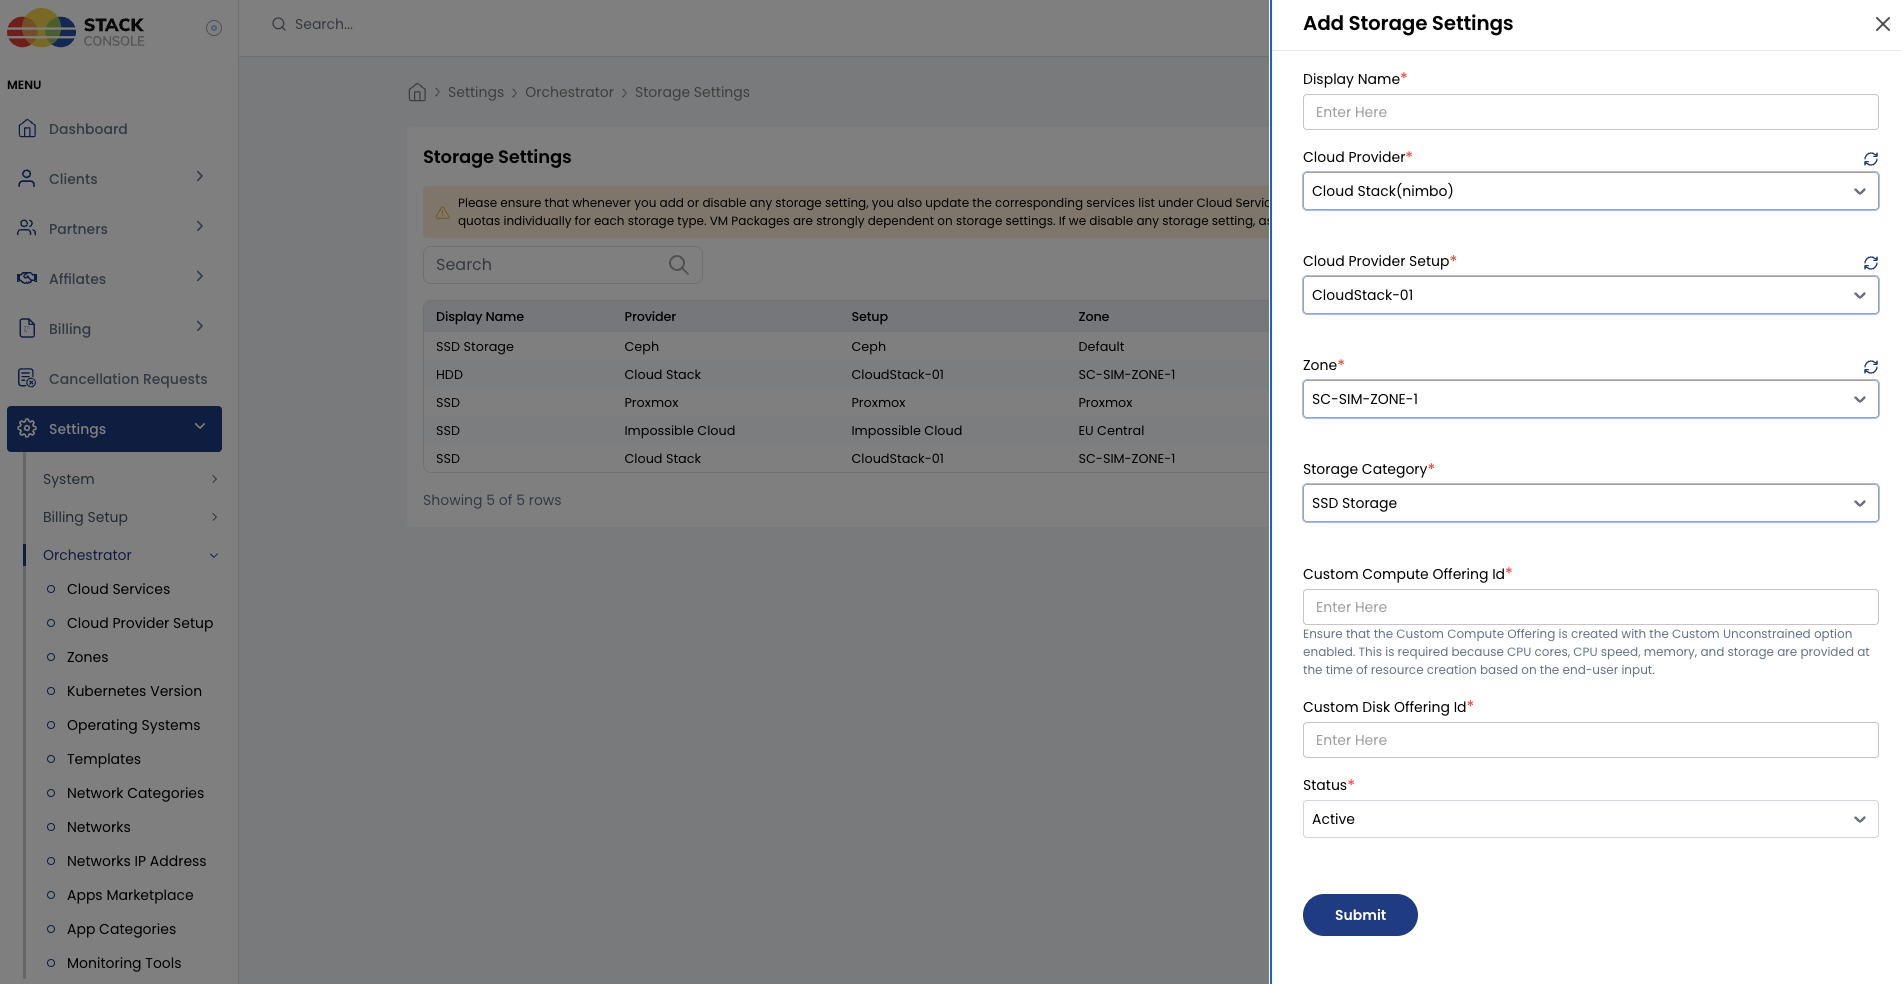The image size is (1901, 984).
Task: Click the Dashboard house icon
Action: tap(28, 128)
